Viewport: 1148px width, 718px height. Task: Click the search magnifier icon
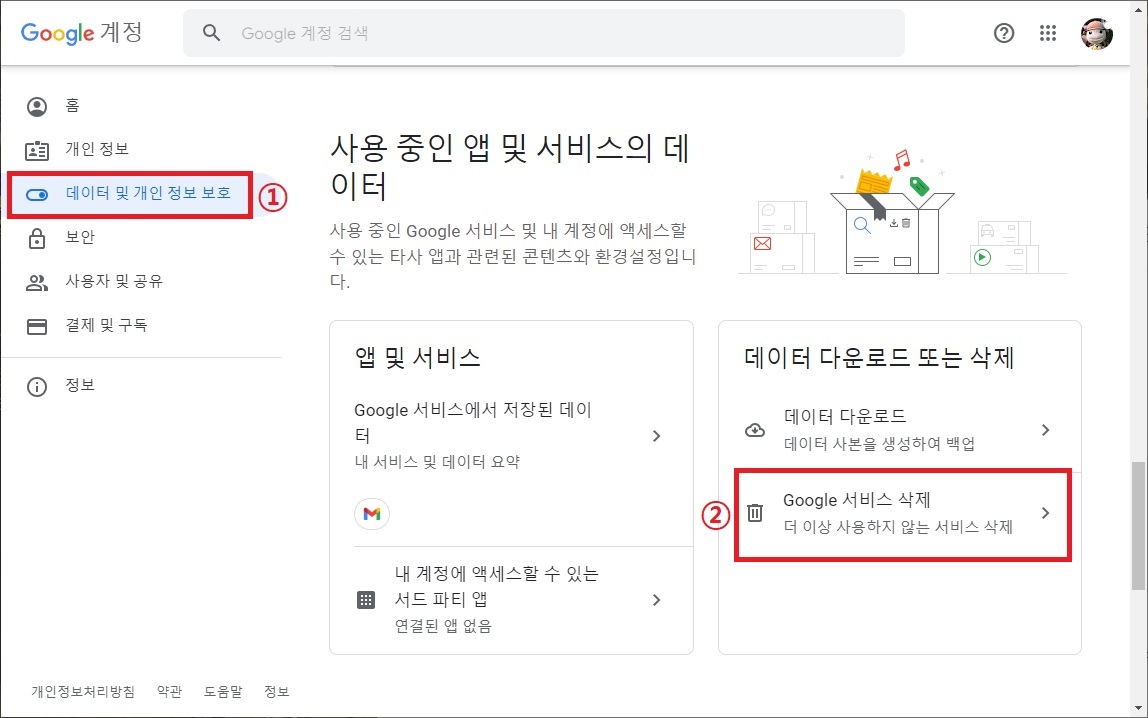coord(212,33)
